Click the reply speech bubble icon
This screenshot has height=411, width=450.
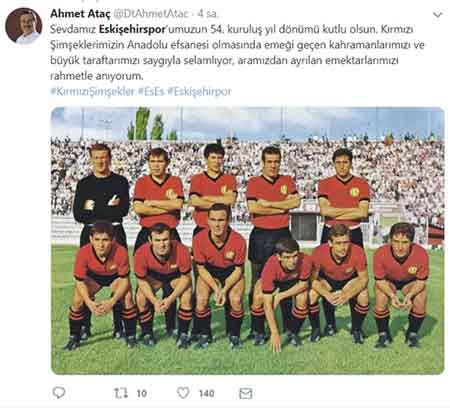[x=59, y=393]
